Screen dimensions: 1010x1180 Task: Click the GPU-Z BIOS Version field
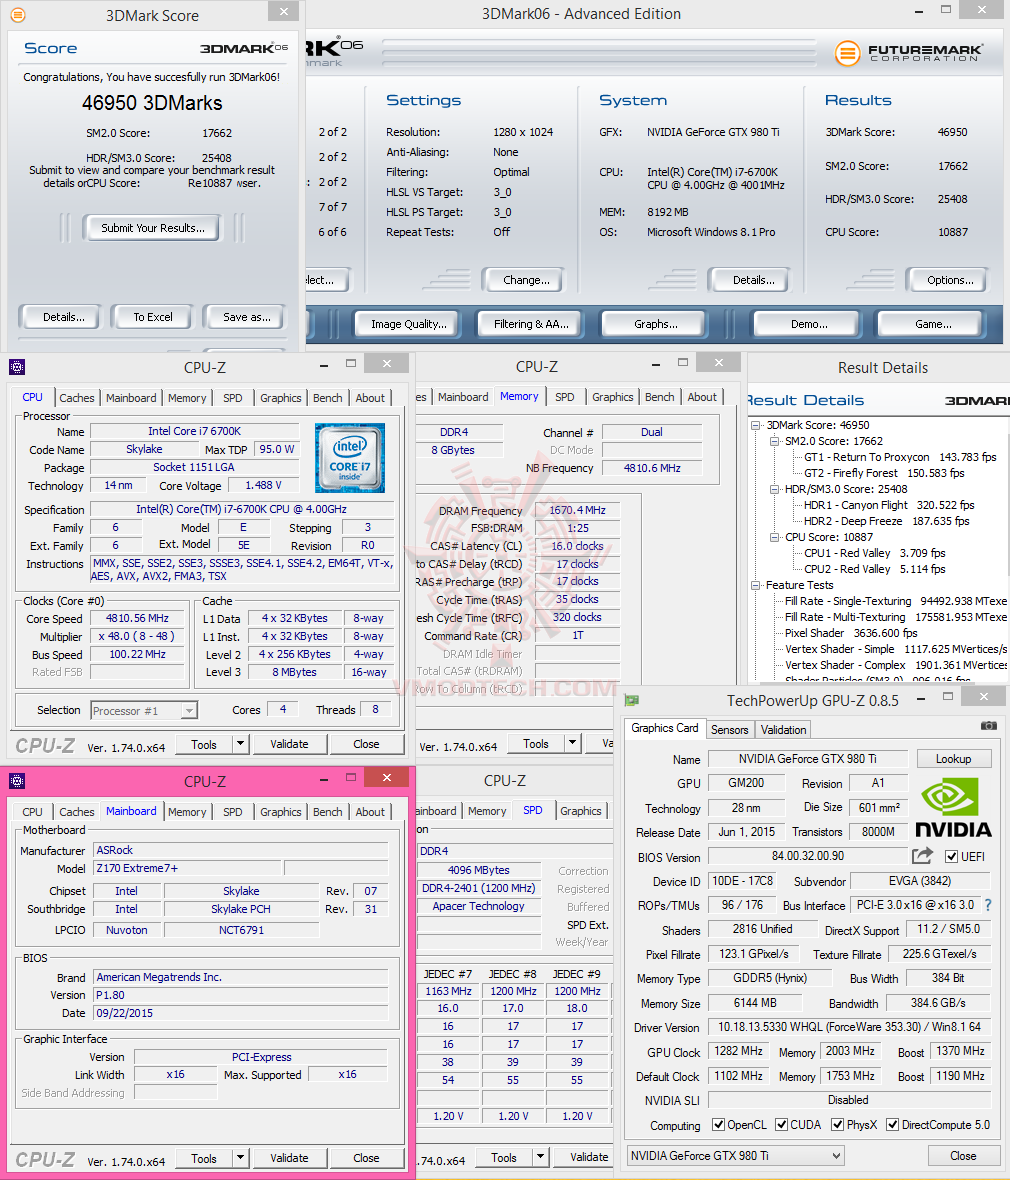coord(808,856)
